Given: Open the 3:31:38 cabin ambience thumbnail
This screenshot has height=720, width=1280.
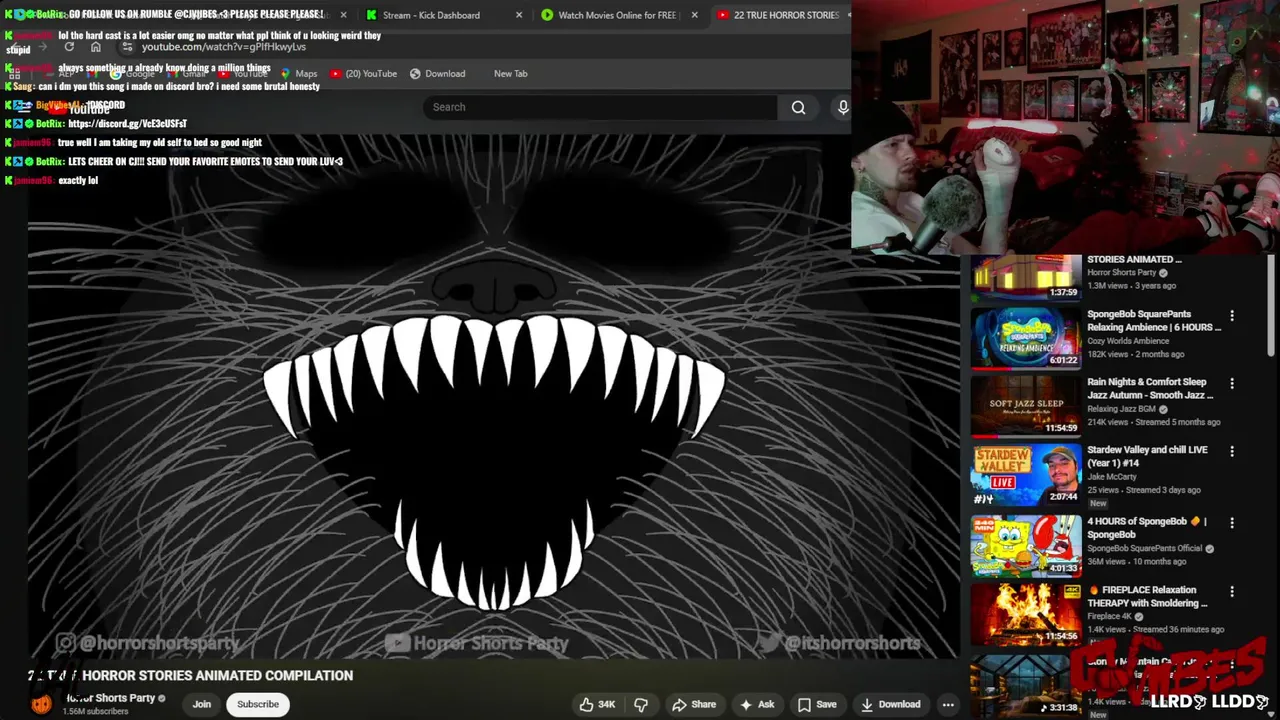Looking at the screenshot, I should click(1026, 686).
